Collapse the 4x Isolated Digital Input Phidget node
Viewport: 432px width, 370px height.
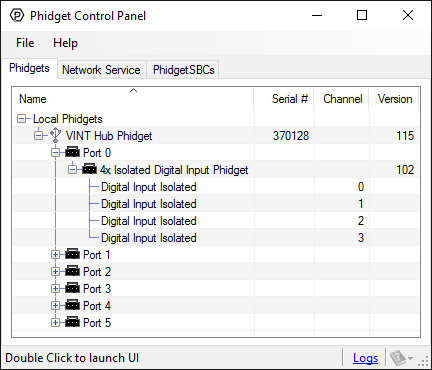[x=72, y=170]
